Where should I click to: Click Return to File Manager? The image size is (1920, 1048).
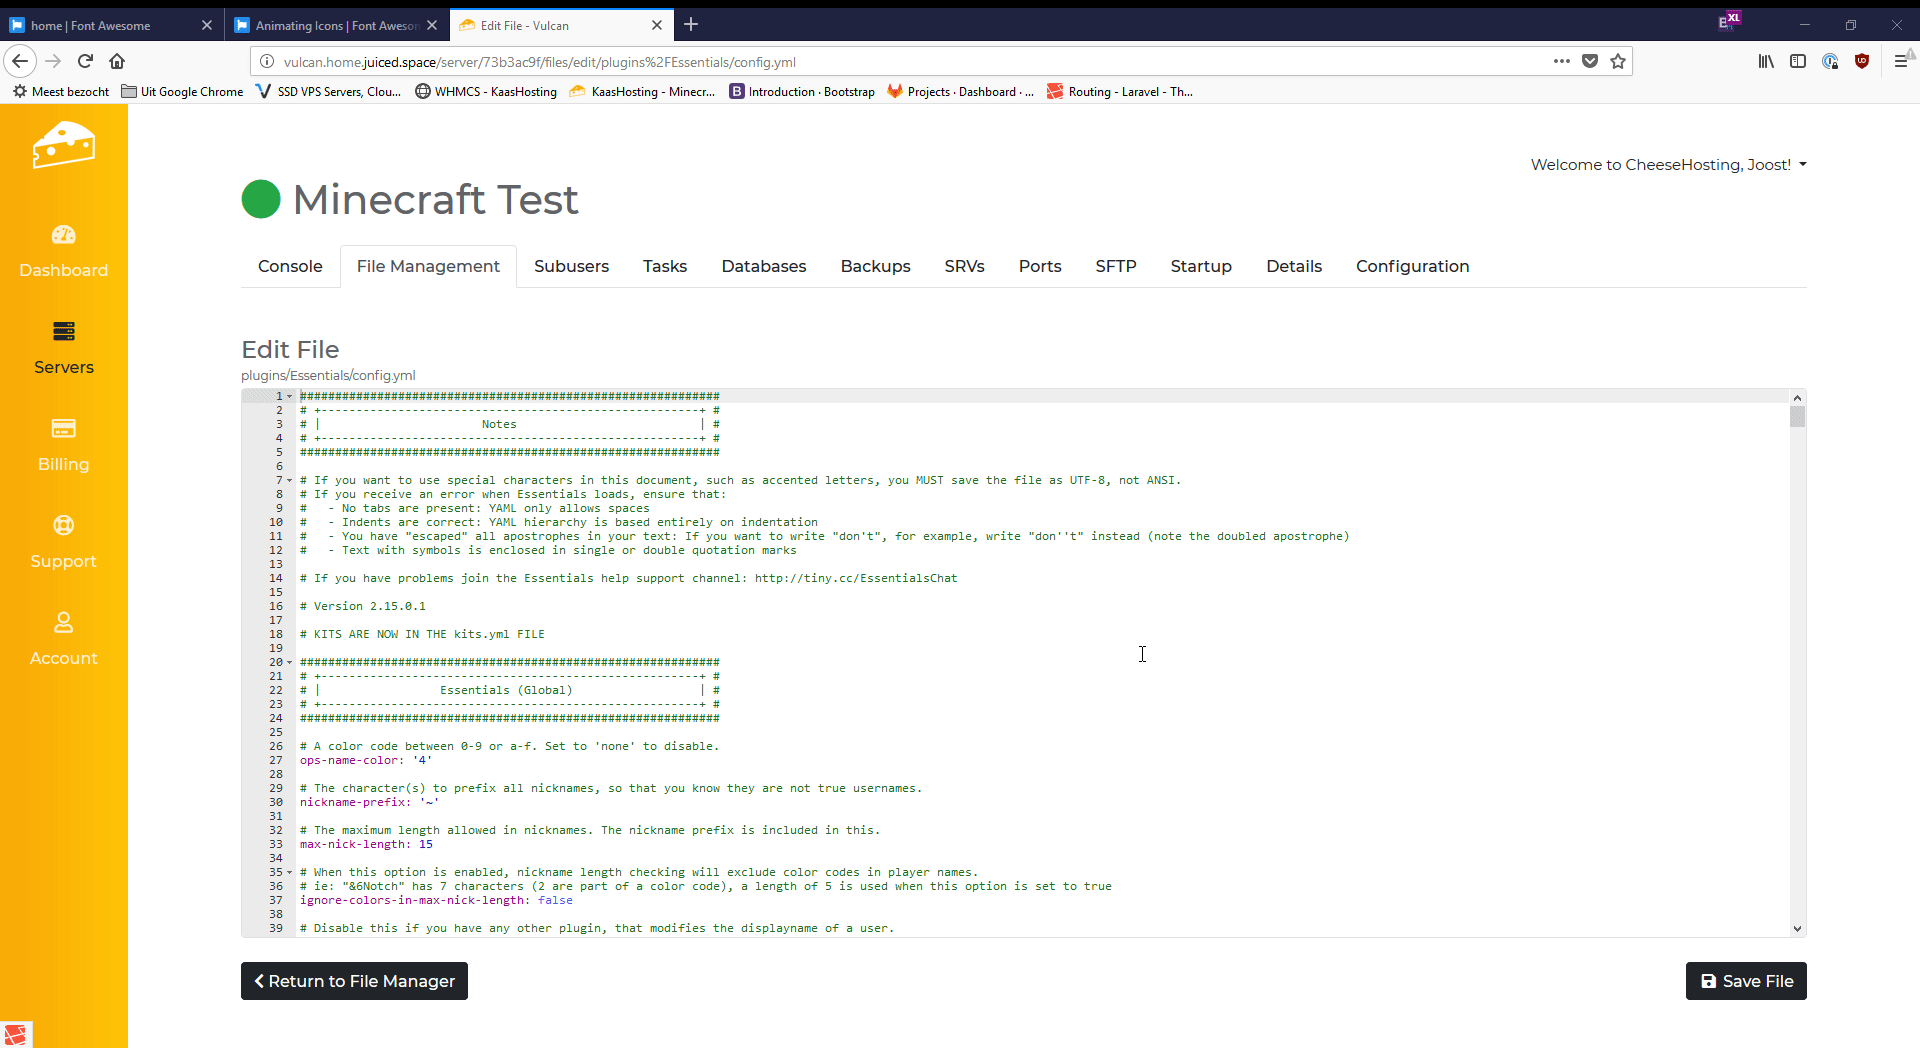tap(354, 981)
